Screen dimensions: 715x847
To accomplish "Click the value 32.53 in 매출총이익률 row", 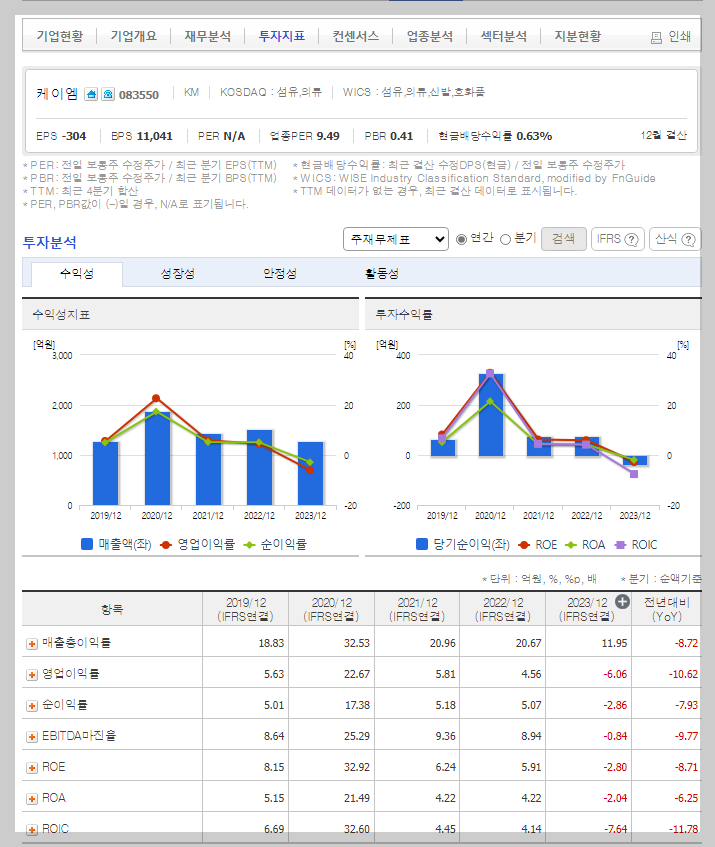I will tap(356, 643).
